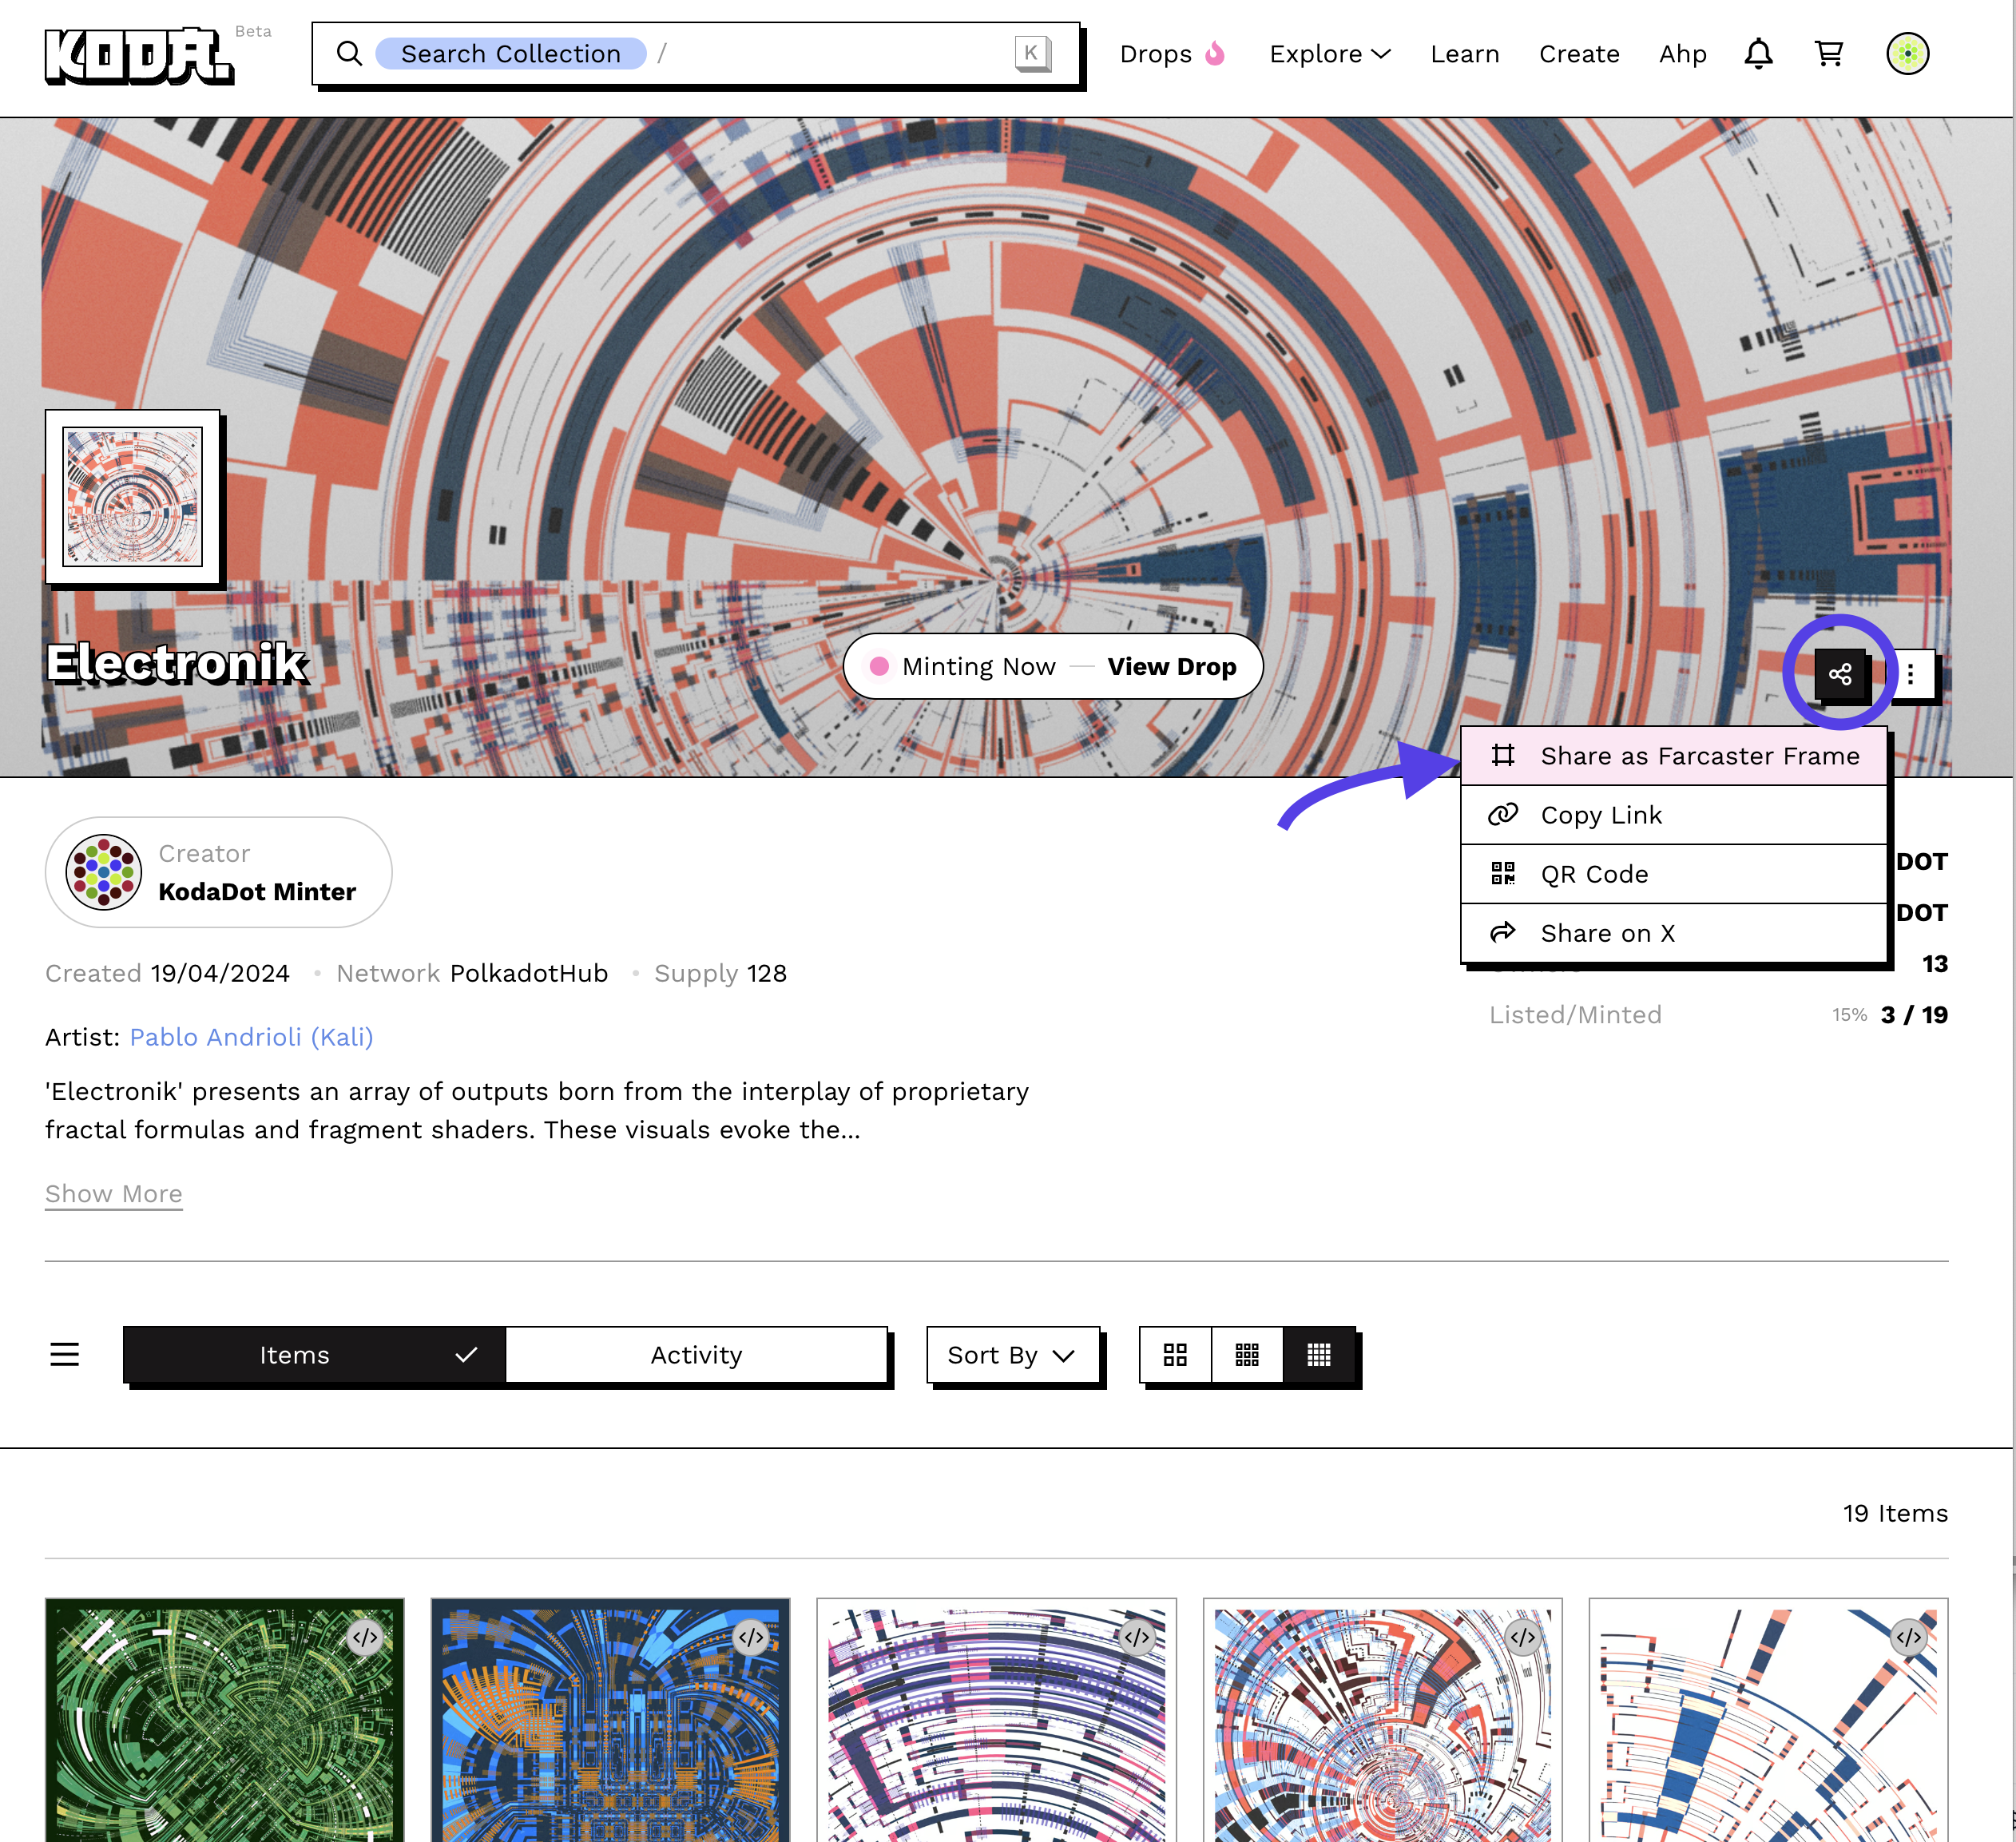Expand description with Show More

tap(114, 1194)
